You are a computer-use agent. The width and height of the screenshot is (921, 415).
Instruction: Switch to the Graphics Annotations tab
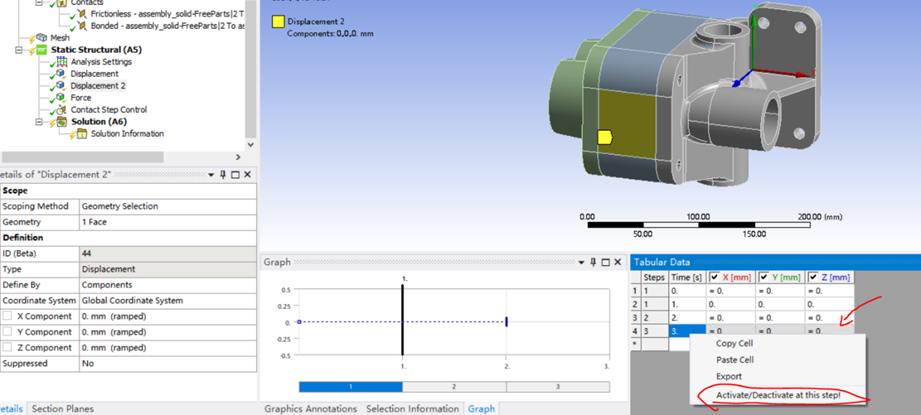point(310,409)
